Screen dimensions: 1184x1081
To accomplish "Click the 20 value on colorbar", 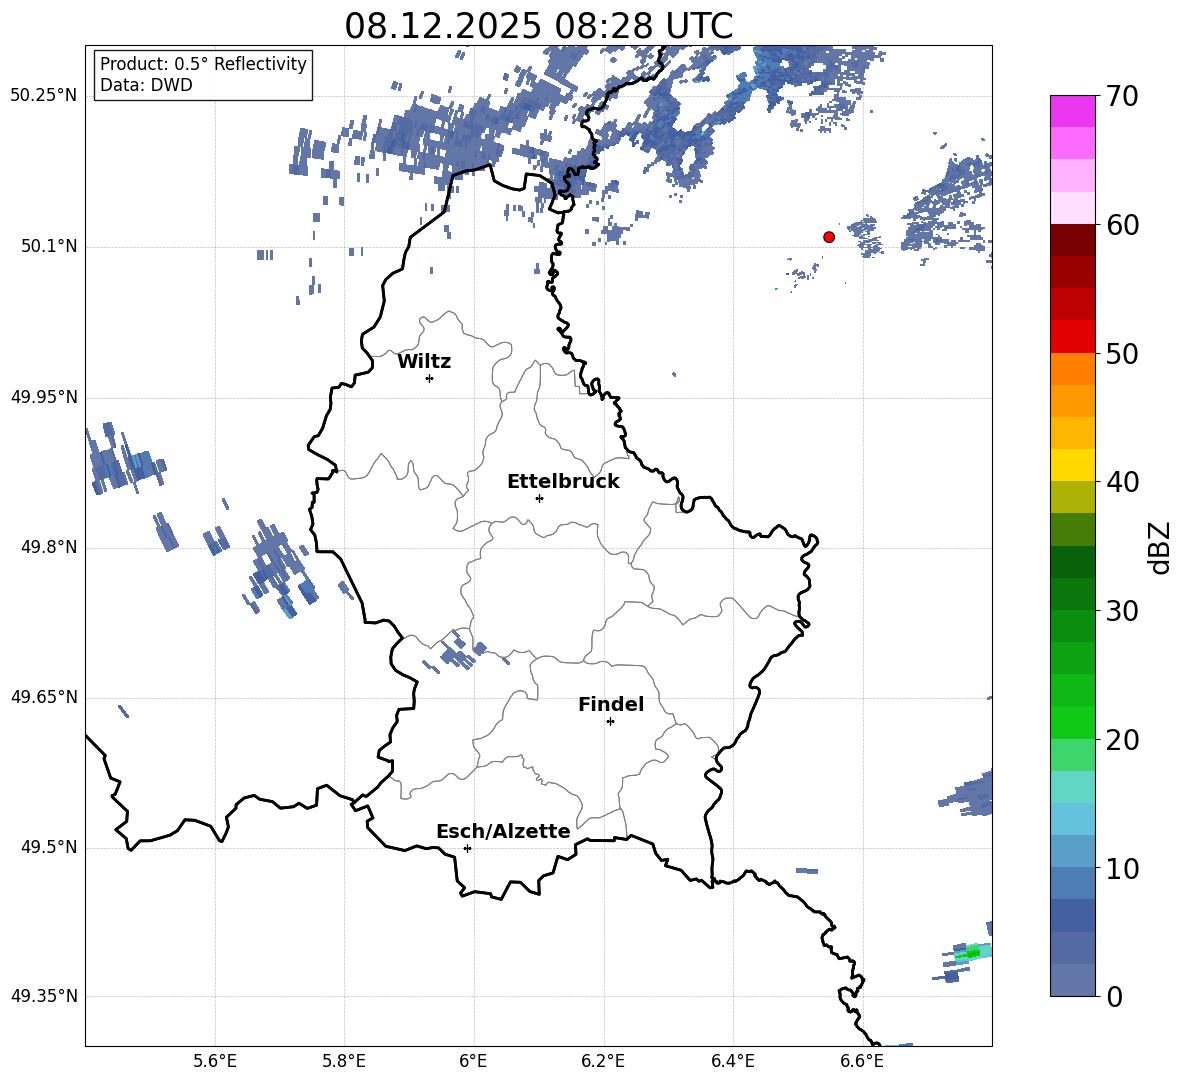I will click(x=1121, y=740).
